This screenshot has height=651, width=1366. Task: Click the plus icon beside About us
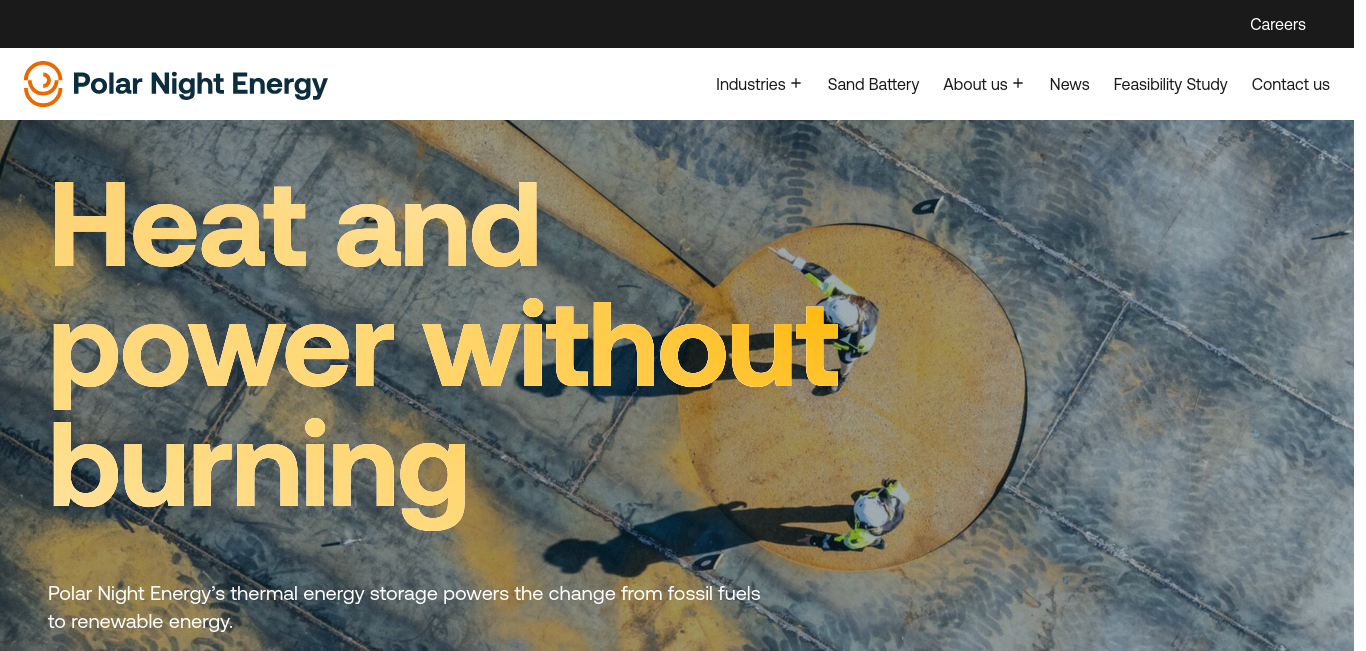(1018, 83)
